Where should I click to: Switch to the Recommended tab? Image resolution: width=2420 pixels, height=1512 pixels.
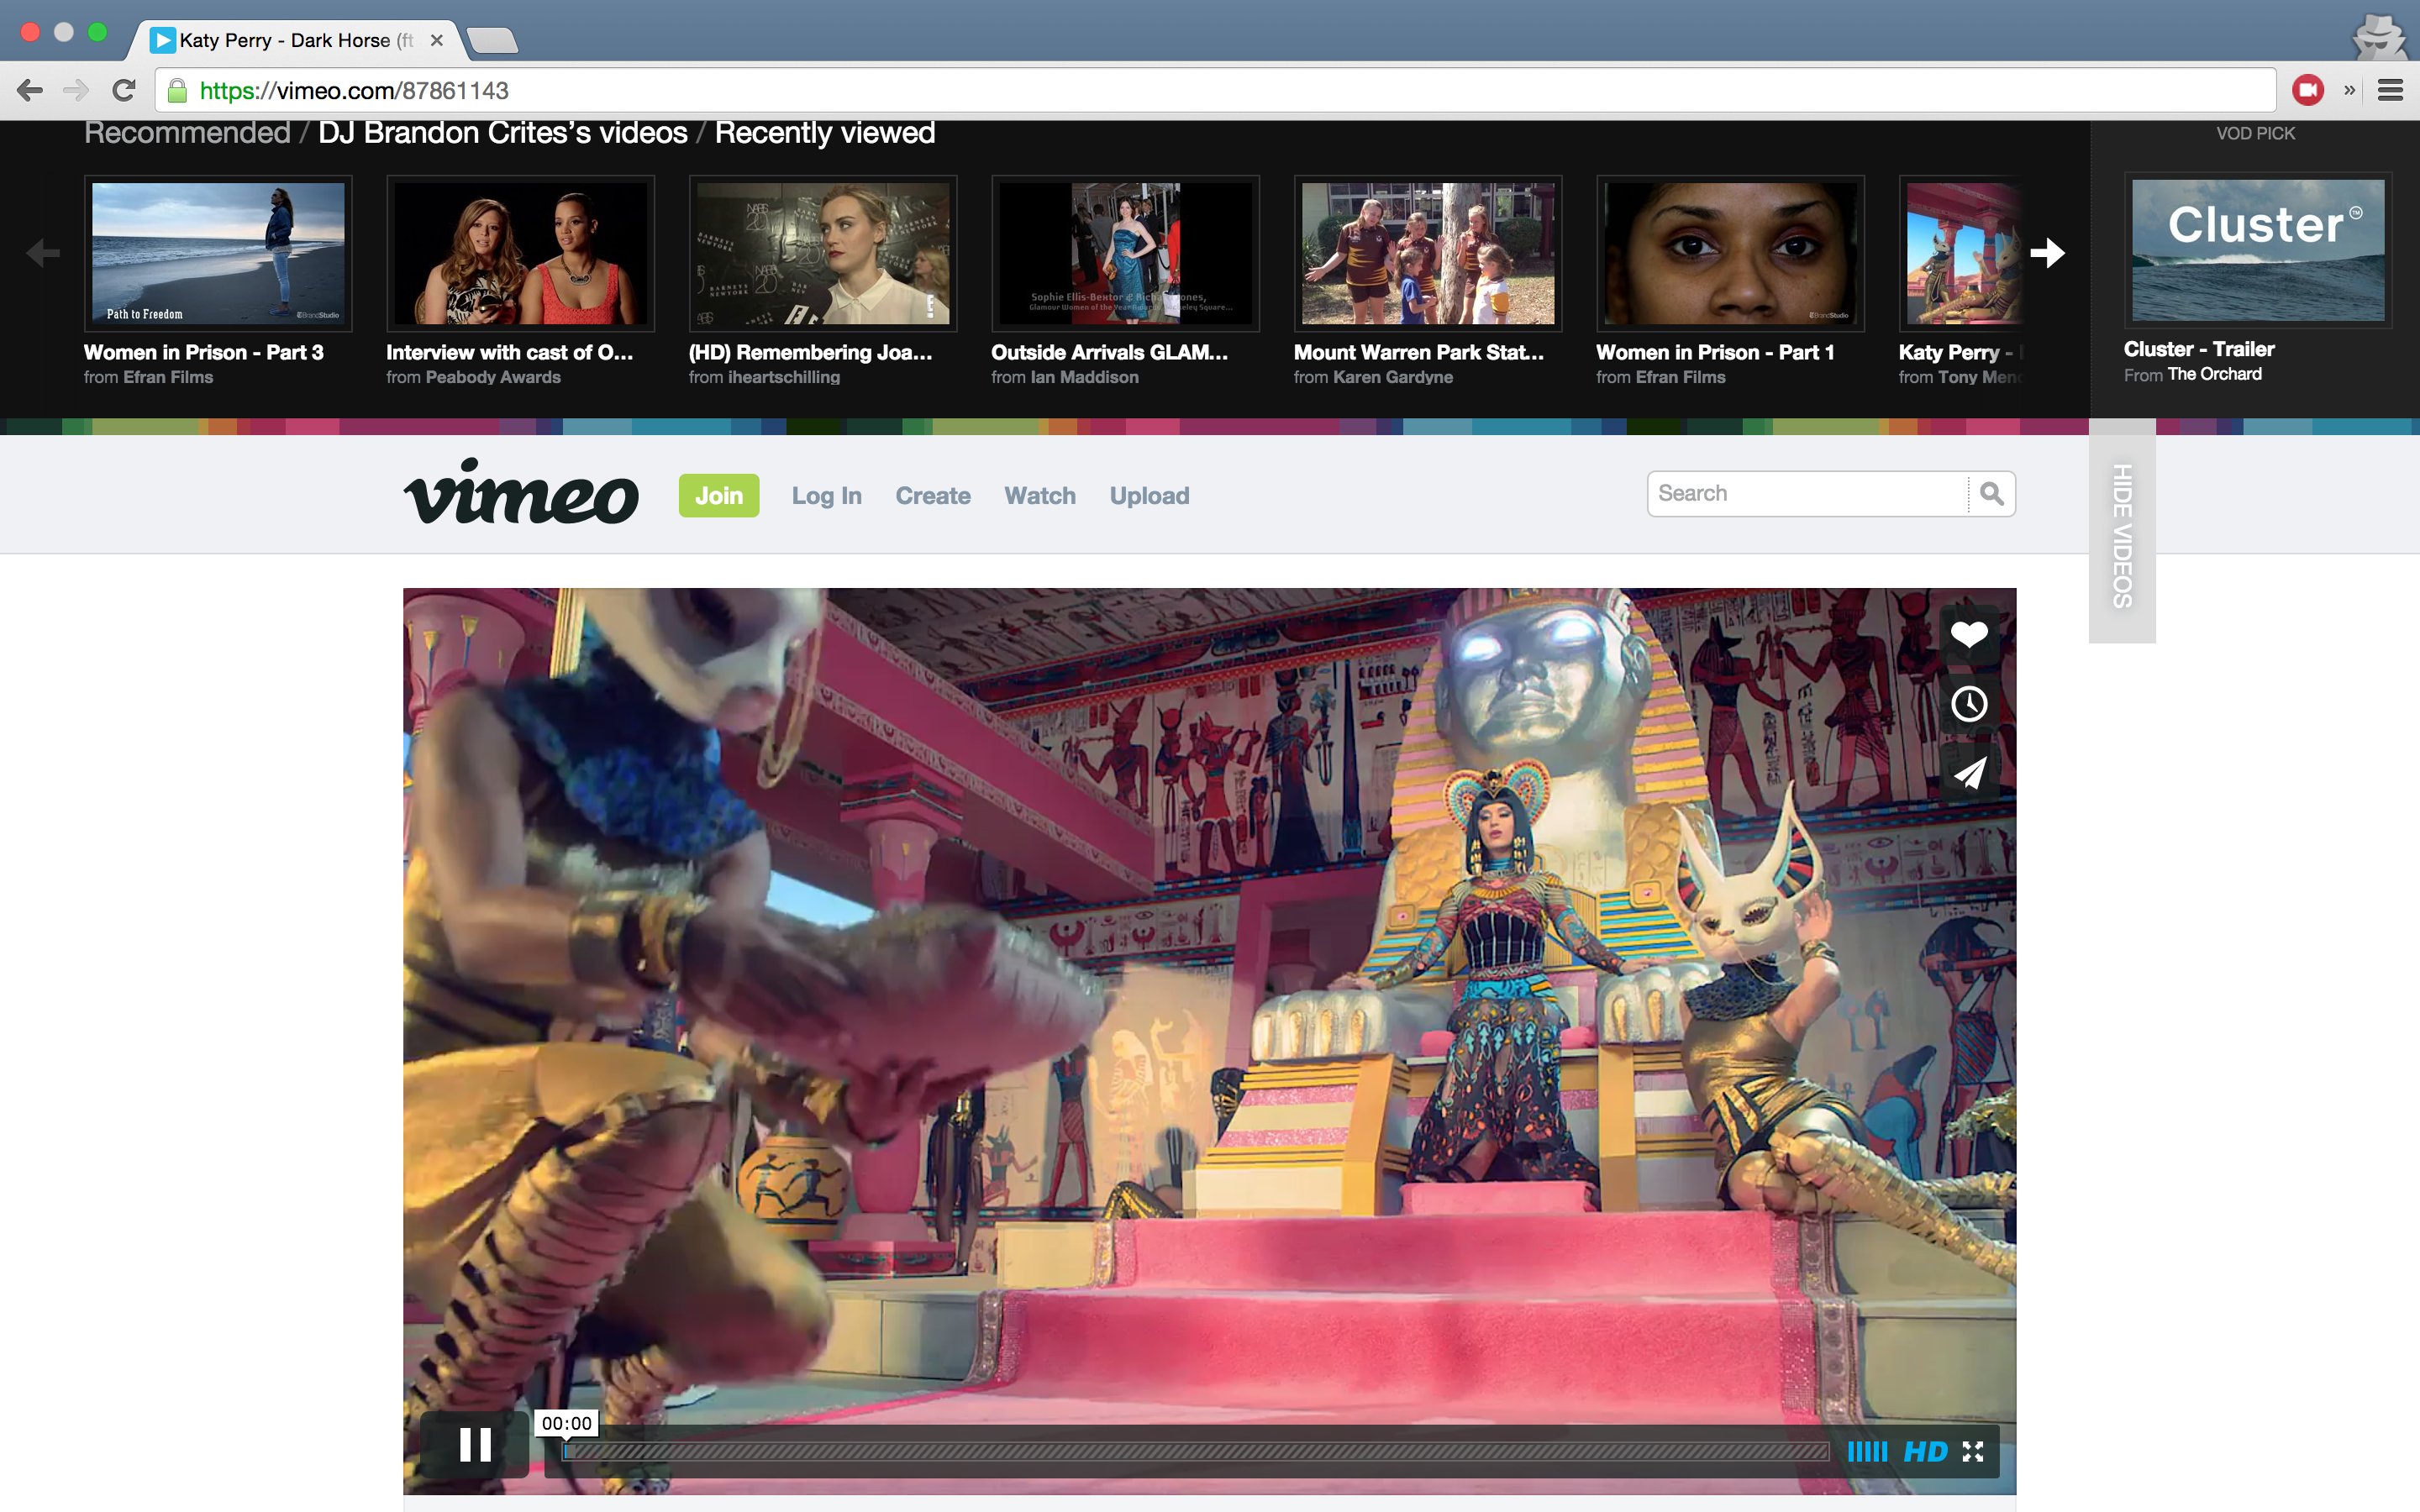click(187, 133)
